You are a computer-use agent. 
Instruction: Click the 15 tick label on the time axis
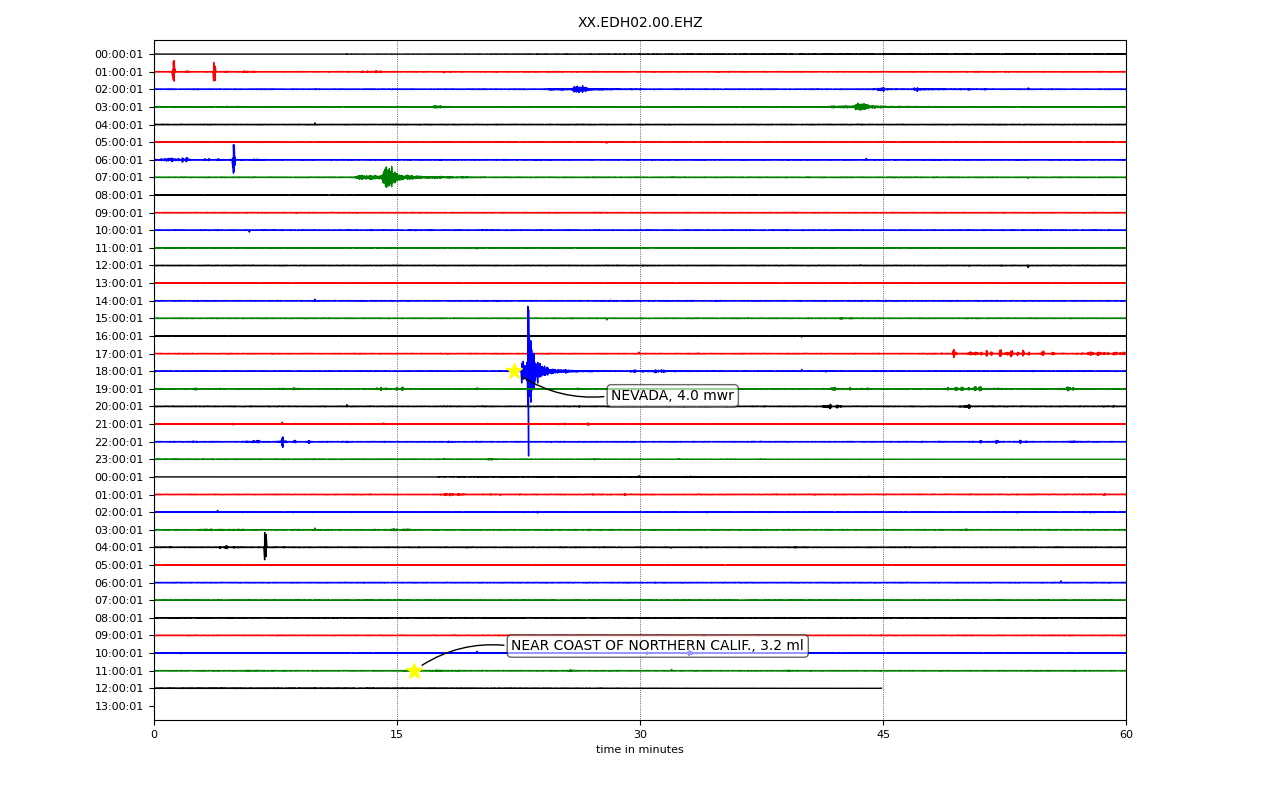397,735
